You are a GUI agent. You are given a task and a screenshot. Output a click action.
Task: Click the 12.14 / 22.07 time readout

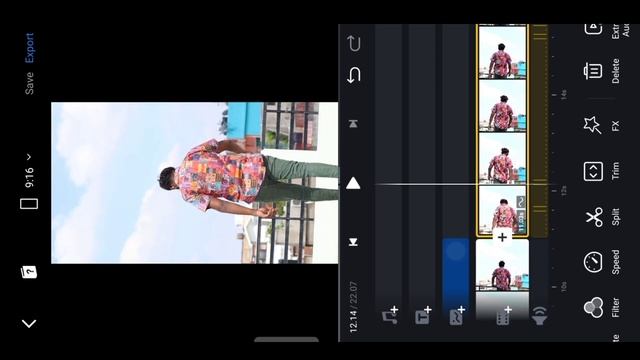(353, 306)
